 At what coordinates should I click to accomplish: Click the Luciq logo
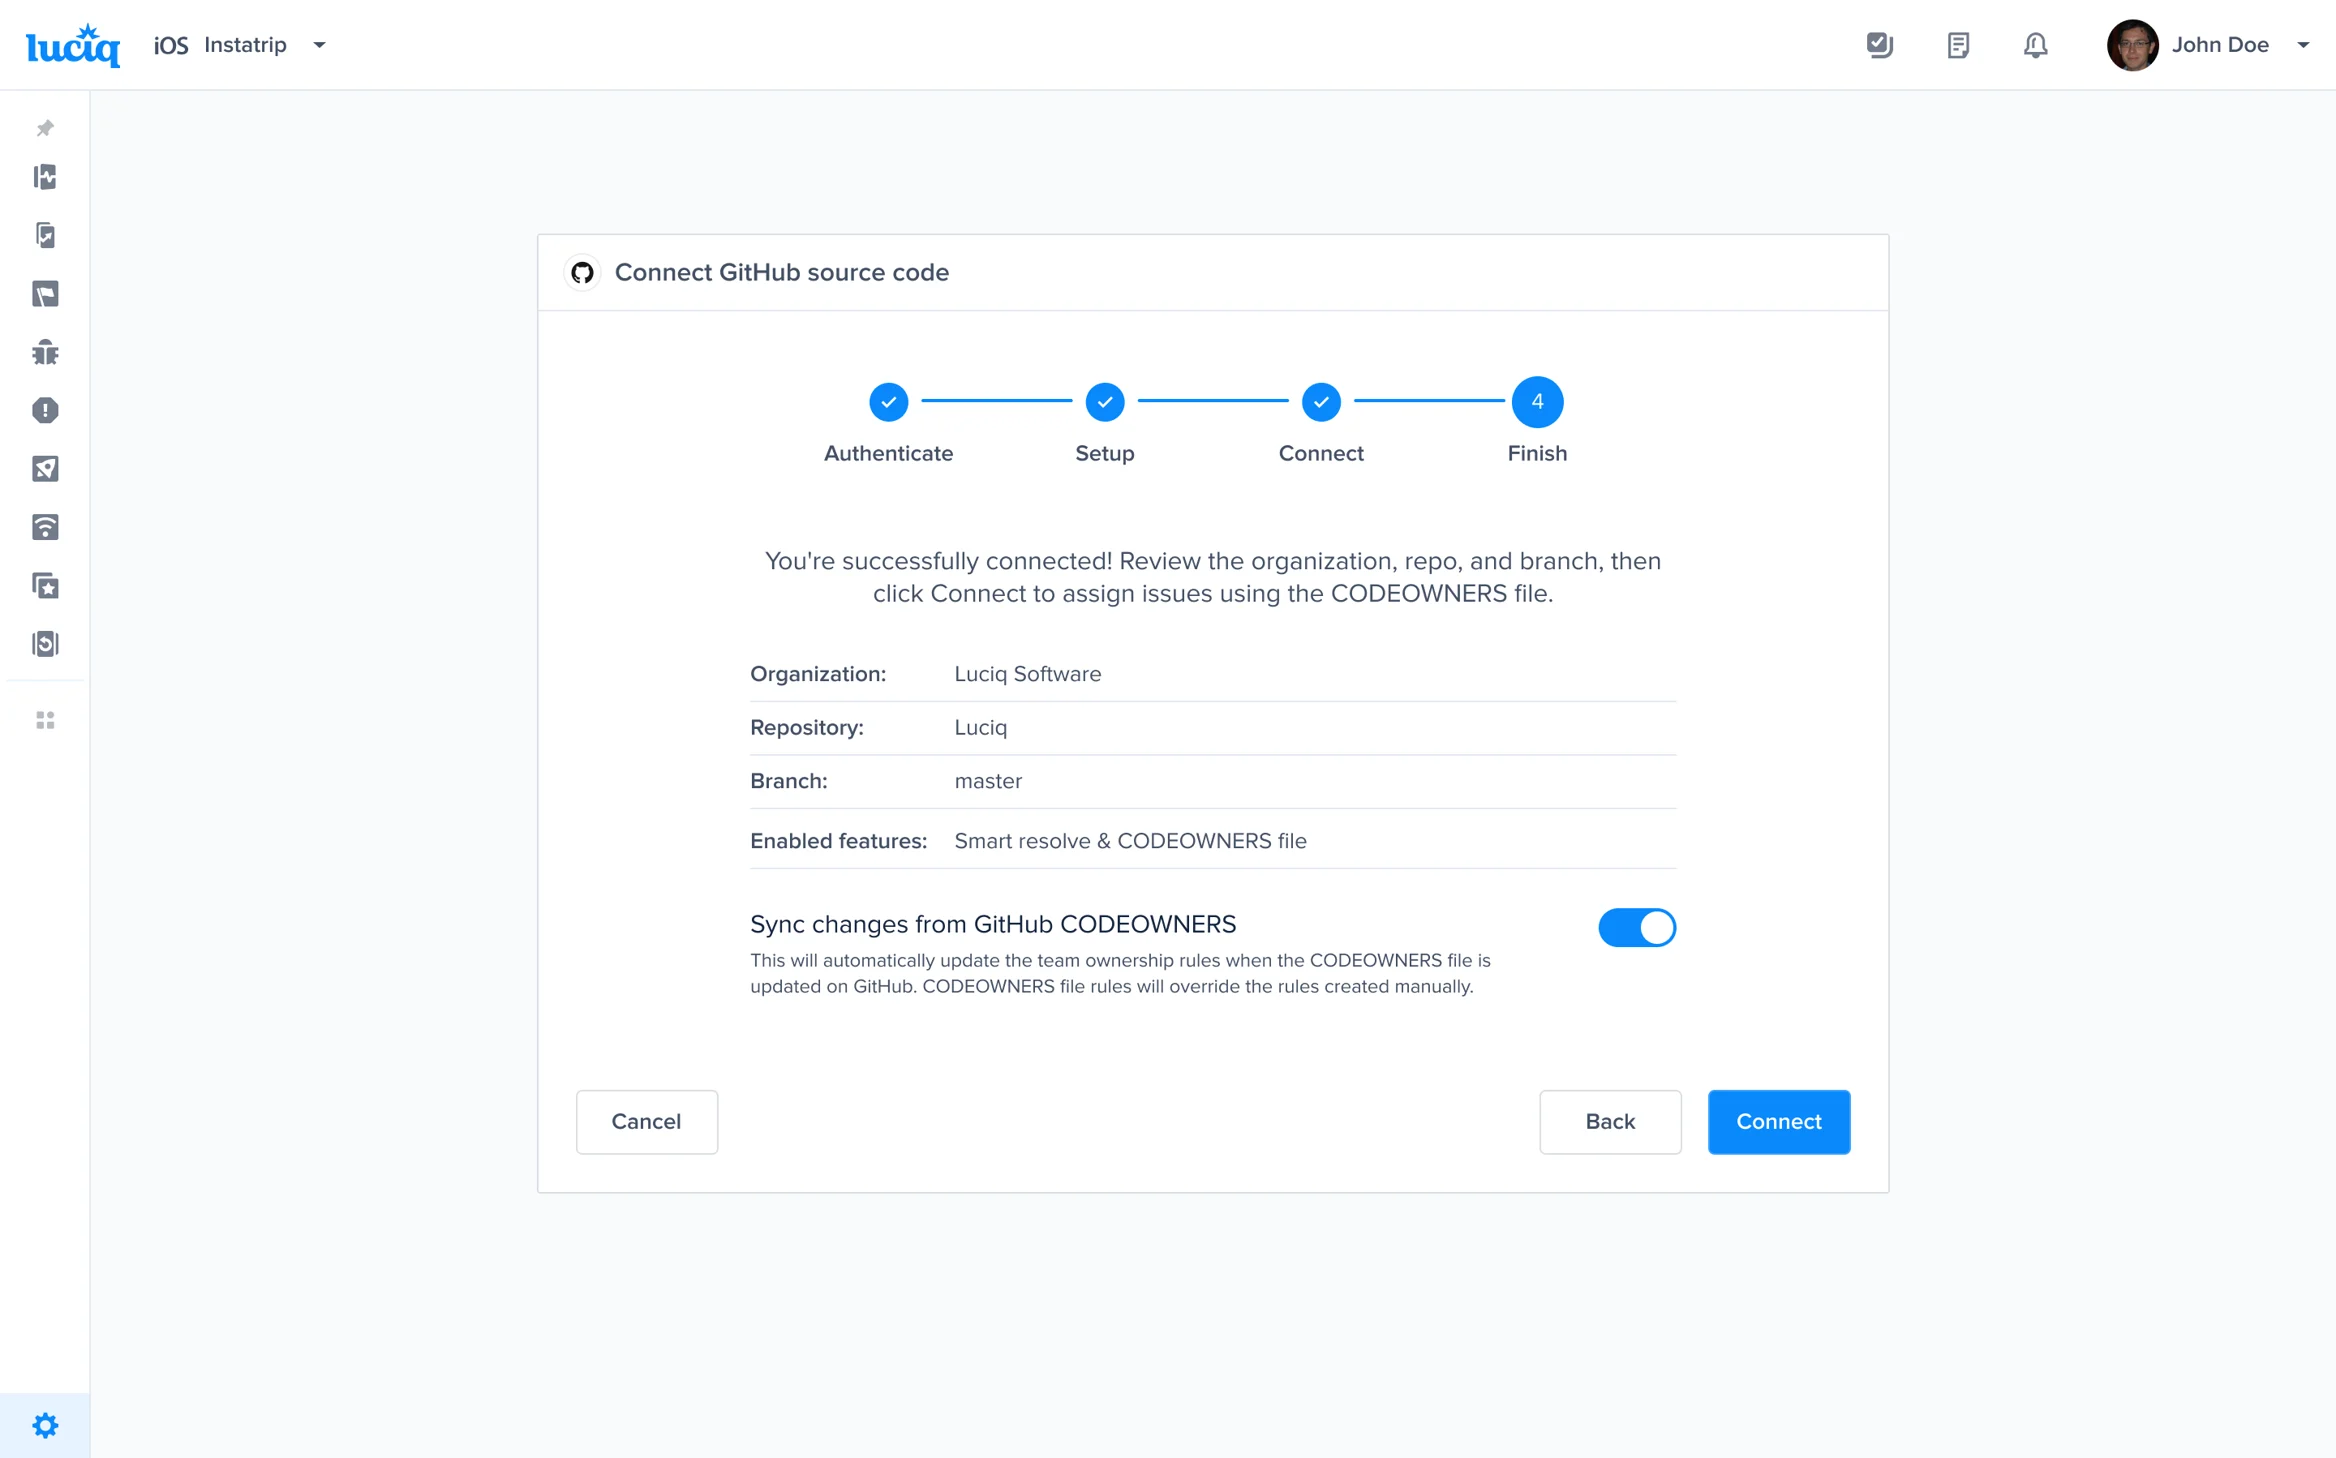pyautogui.click(x=73, y=45)
